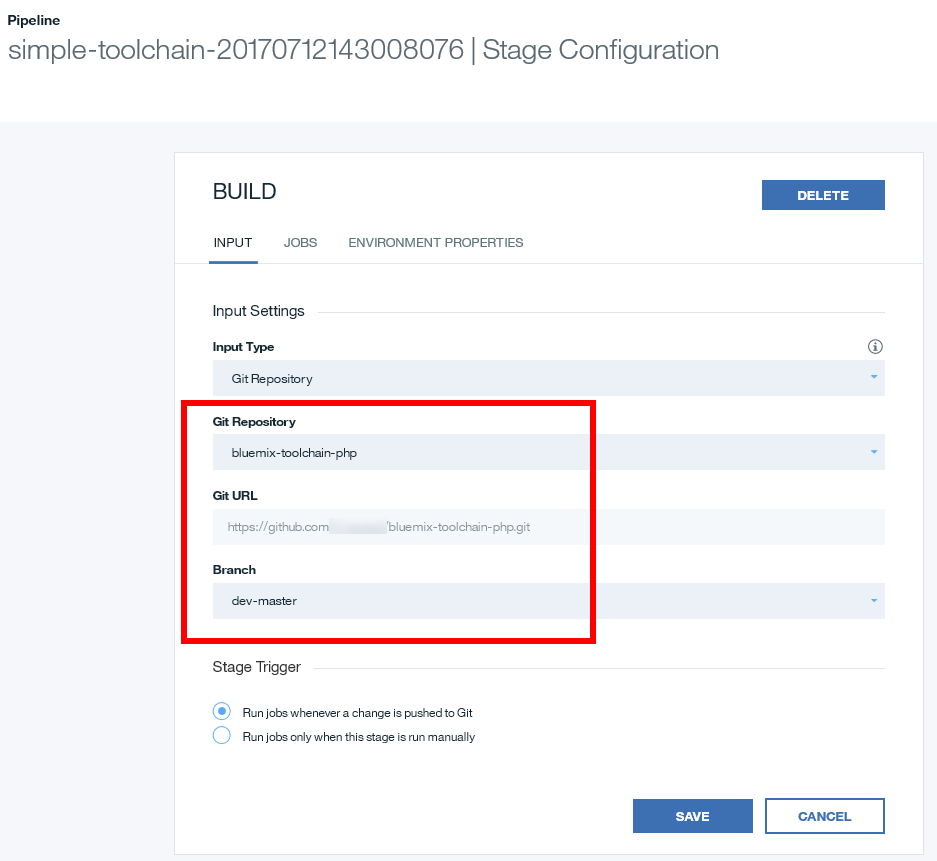The height and width of the screenshot is (861, 937).
Task: Open the ENVIRONMENT PROPERTIES tab
Action: click(436, 243)
